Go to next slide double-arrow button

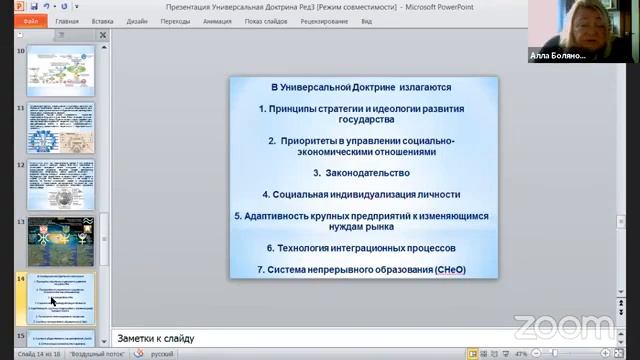point(620,312)
